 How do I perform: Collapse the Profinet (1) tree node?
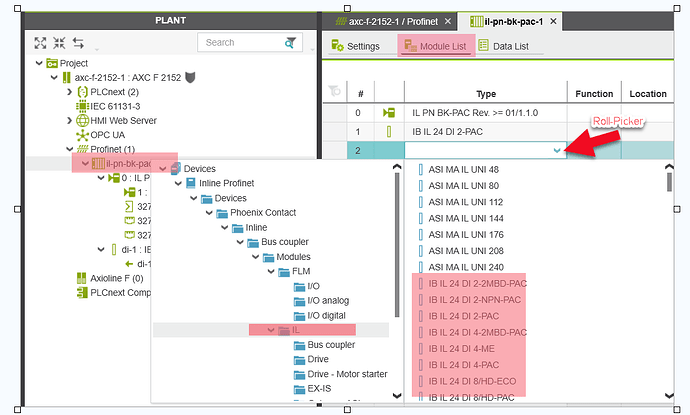pyautogui.click(x=69, y=149)
